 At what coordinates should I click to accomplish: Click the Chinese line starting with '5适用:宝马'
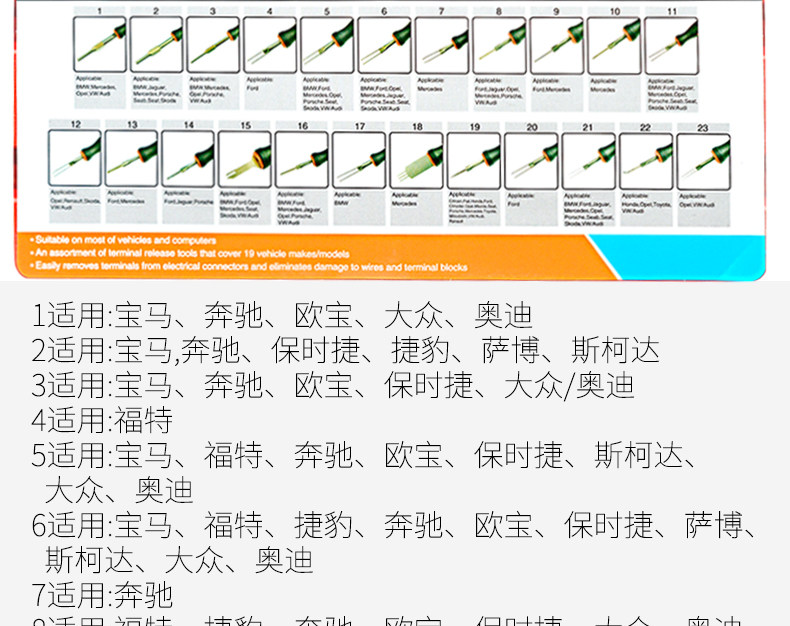[364, 456]
